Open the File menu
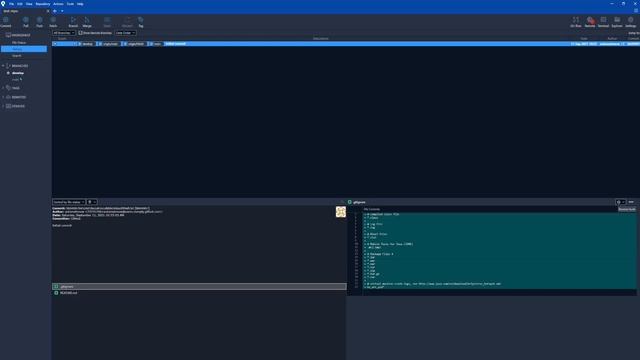The width and height of the screenshot is (640, 360). [x=11, y=4]
